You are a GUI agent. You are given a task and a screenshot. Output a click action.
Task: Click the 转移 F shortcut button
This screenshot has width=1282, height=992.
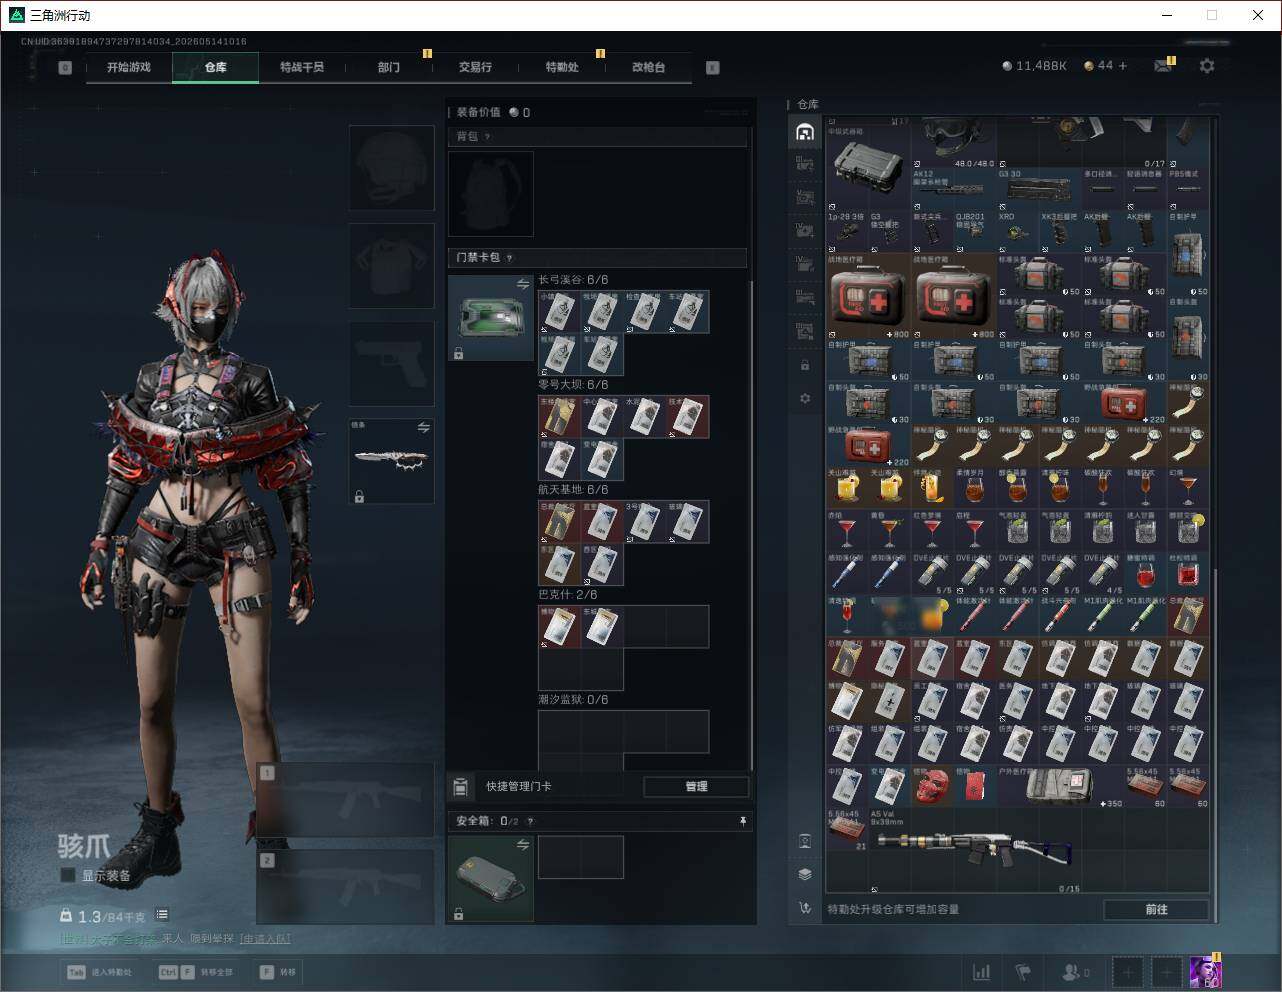pyautogui.click(x=277, y=972)
